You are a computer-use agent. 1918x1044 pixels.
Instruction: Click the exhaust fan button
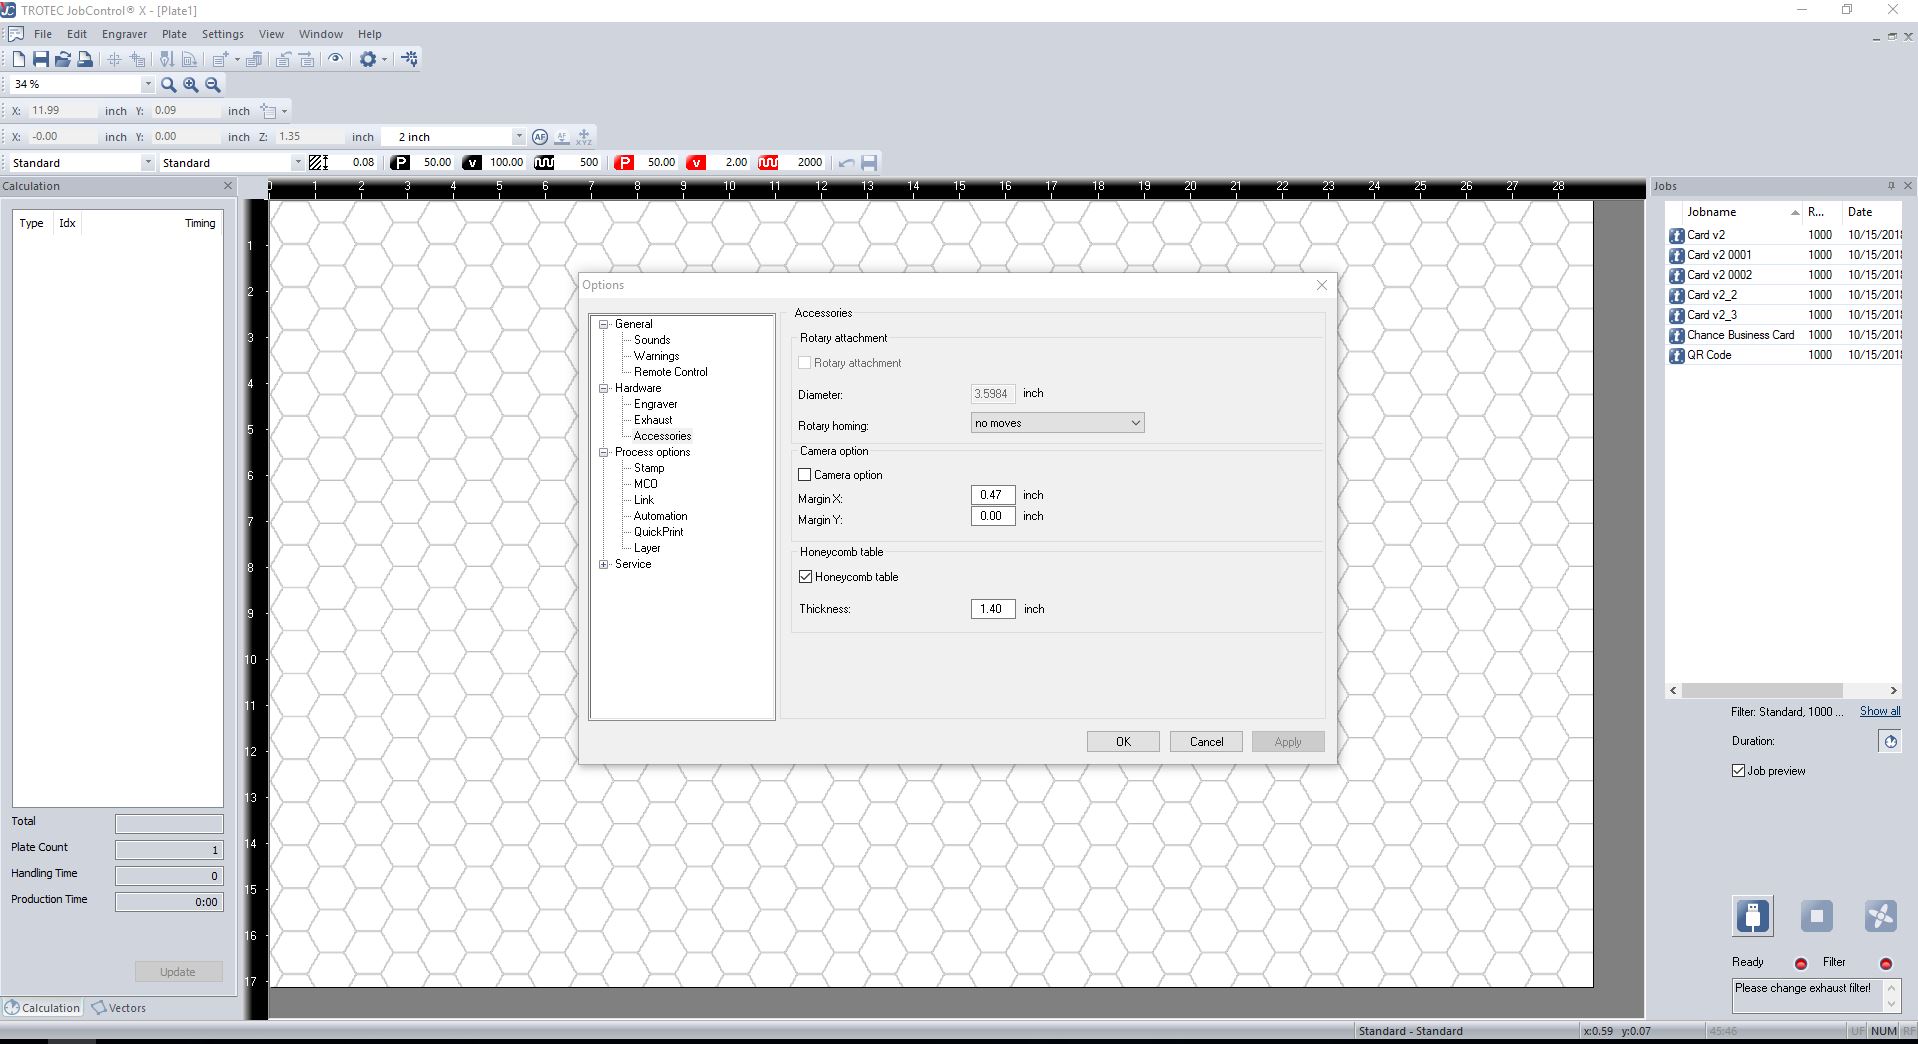(1880, 916)
